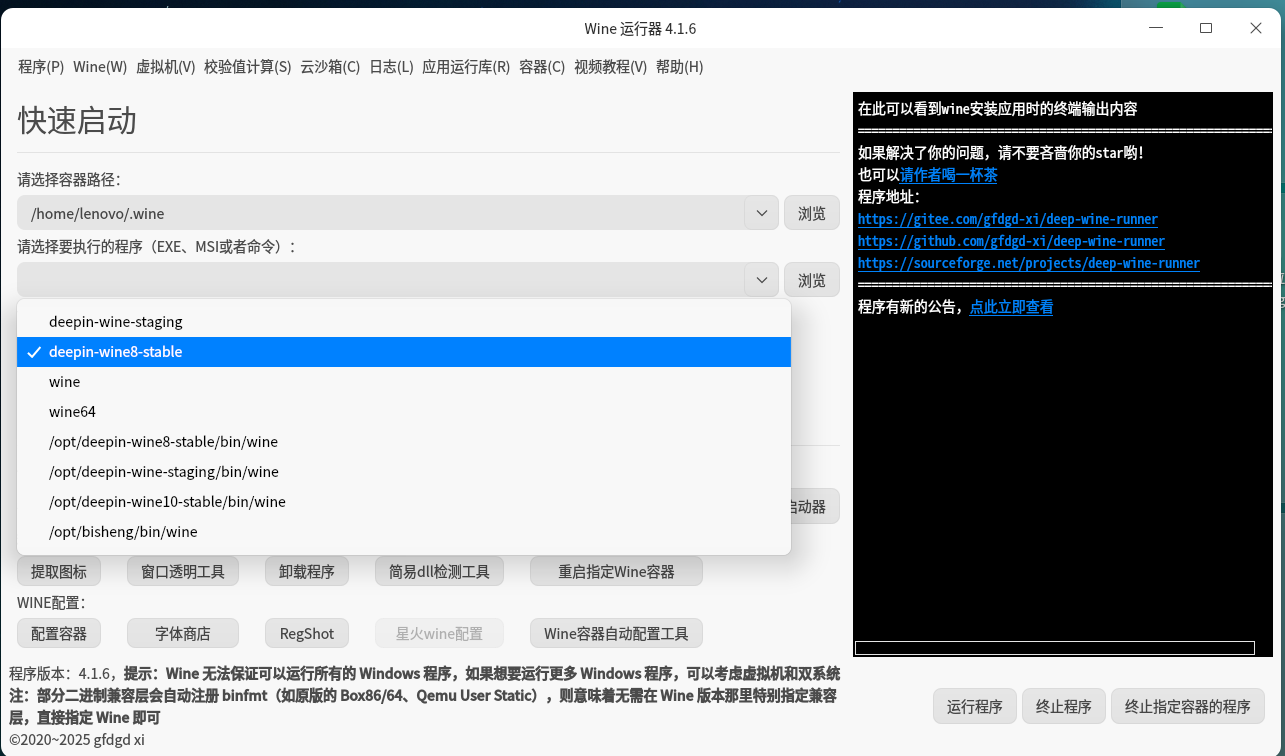Image resolution: width=1285 pixels, height=756 pixels.
Task: Launch the RegShot button
Action: (x=307, y=633)
